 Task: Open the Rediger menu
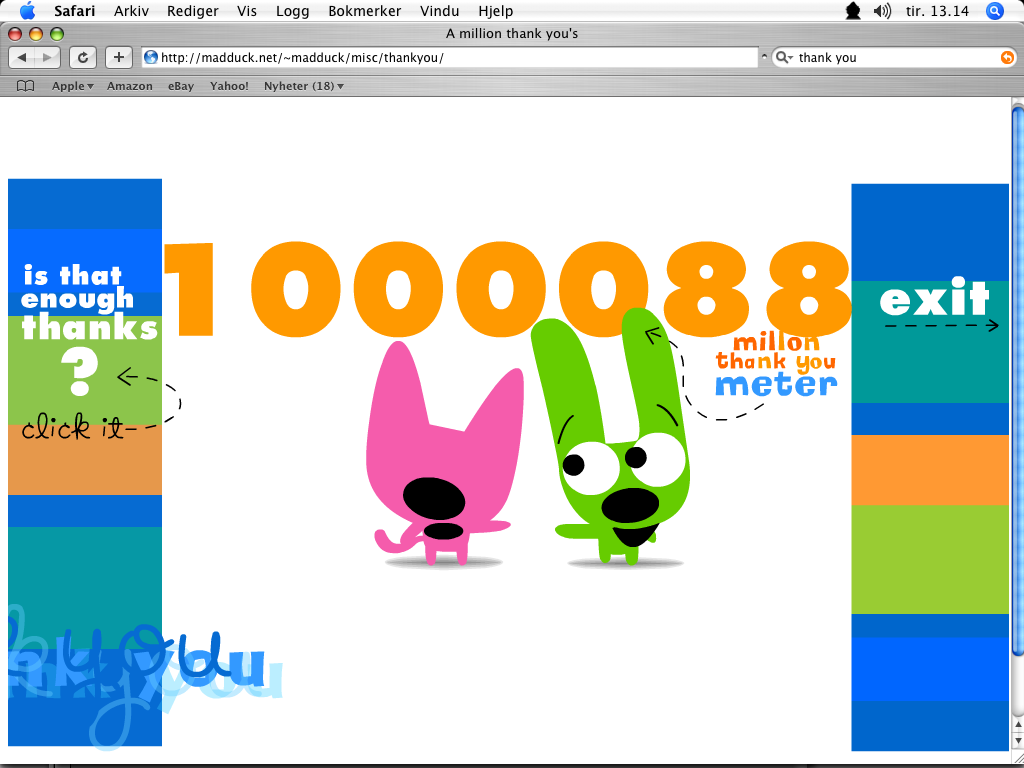(193, 11)
